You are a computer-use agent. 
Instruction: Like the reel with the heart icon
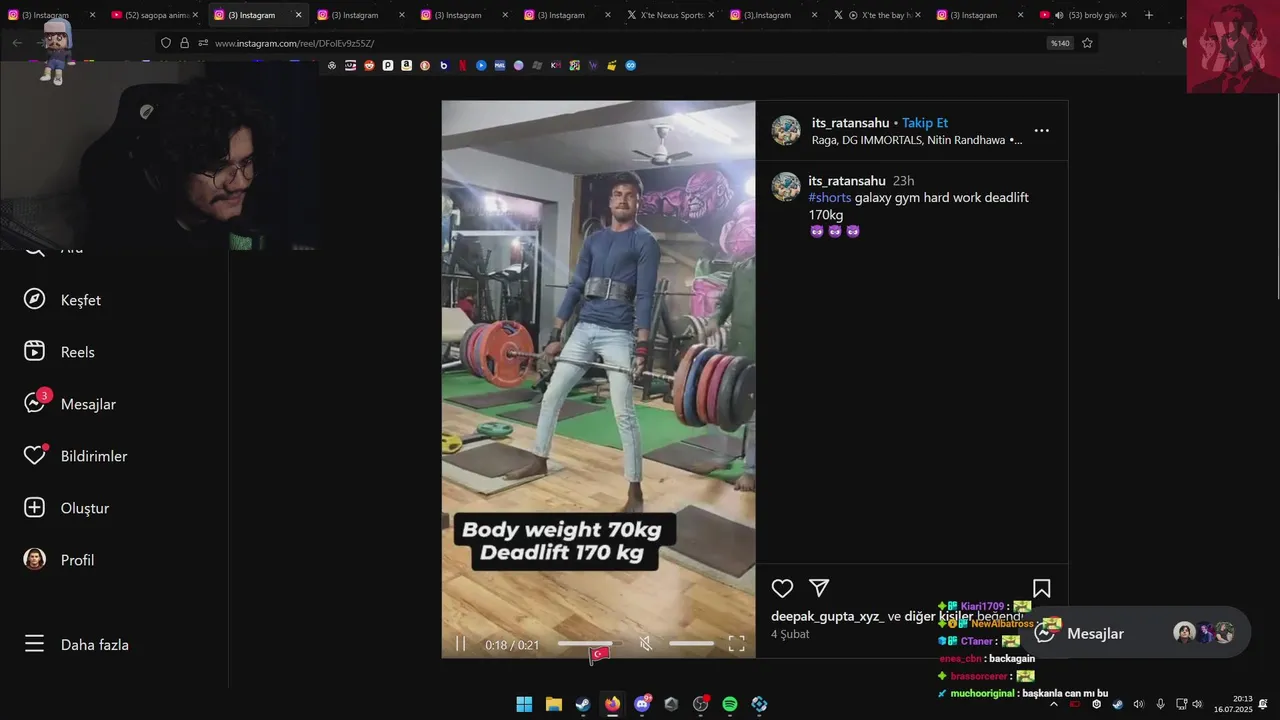point(782,588)
